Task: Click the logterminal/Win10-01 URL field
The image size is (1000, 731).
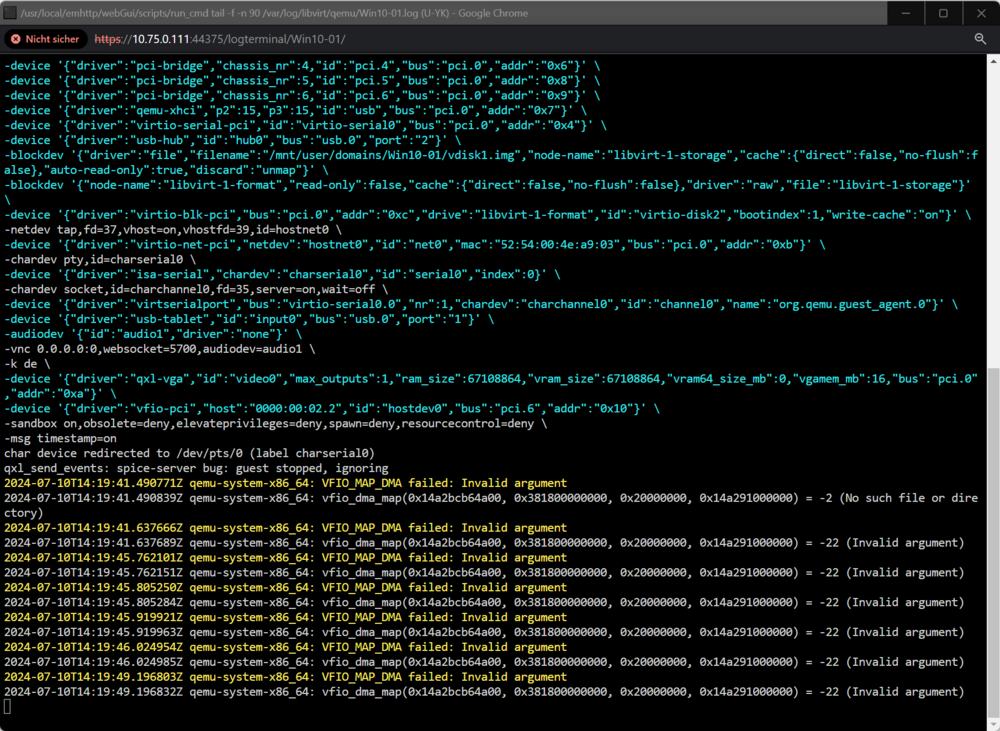Action: coord(219,39)
